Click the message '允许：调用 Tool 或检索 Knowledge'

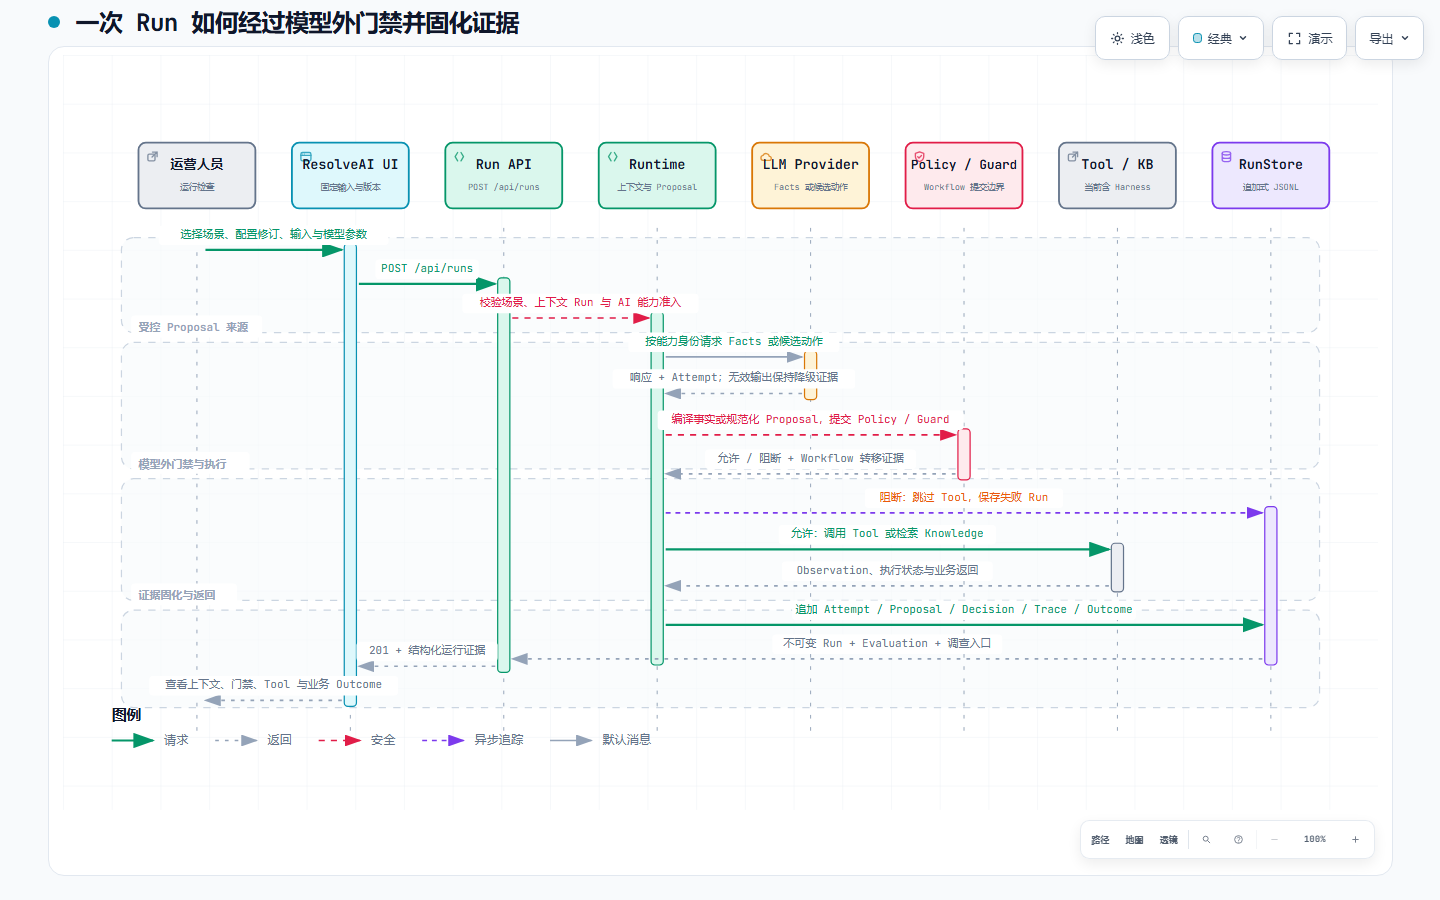point(887,533)
